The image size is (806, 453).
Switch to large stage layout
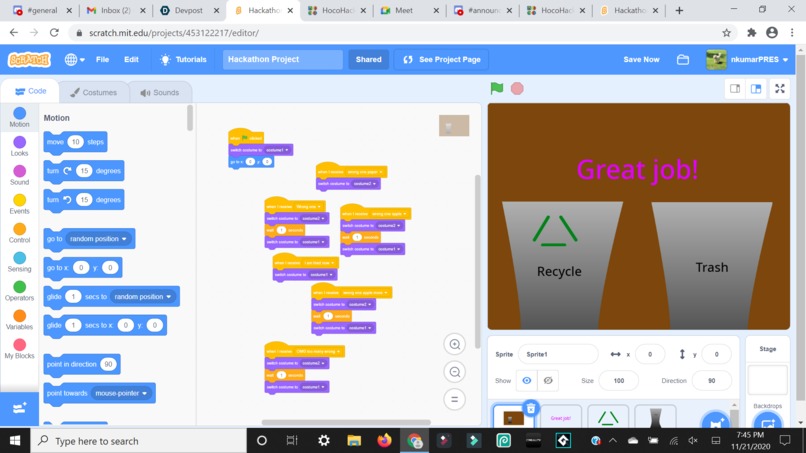(x=756, y=89)
